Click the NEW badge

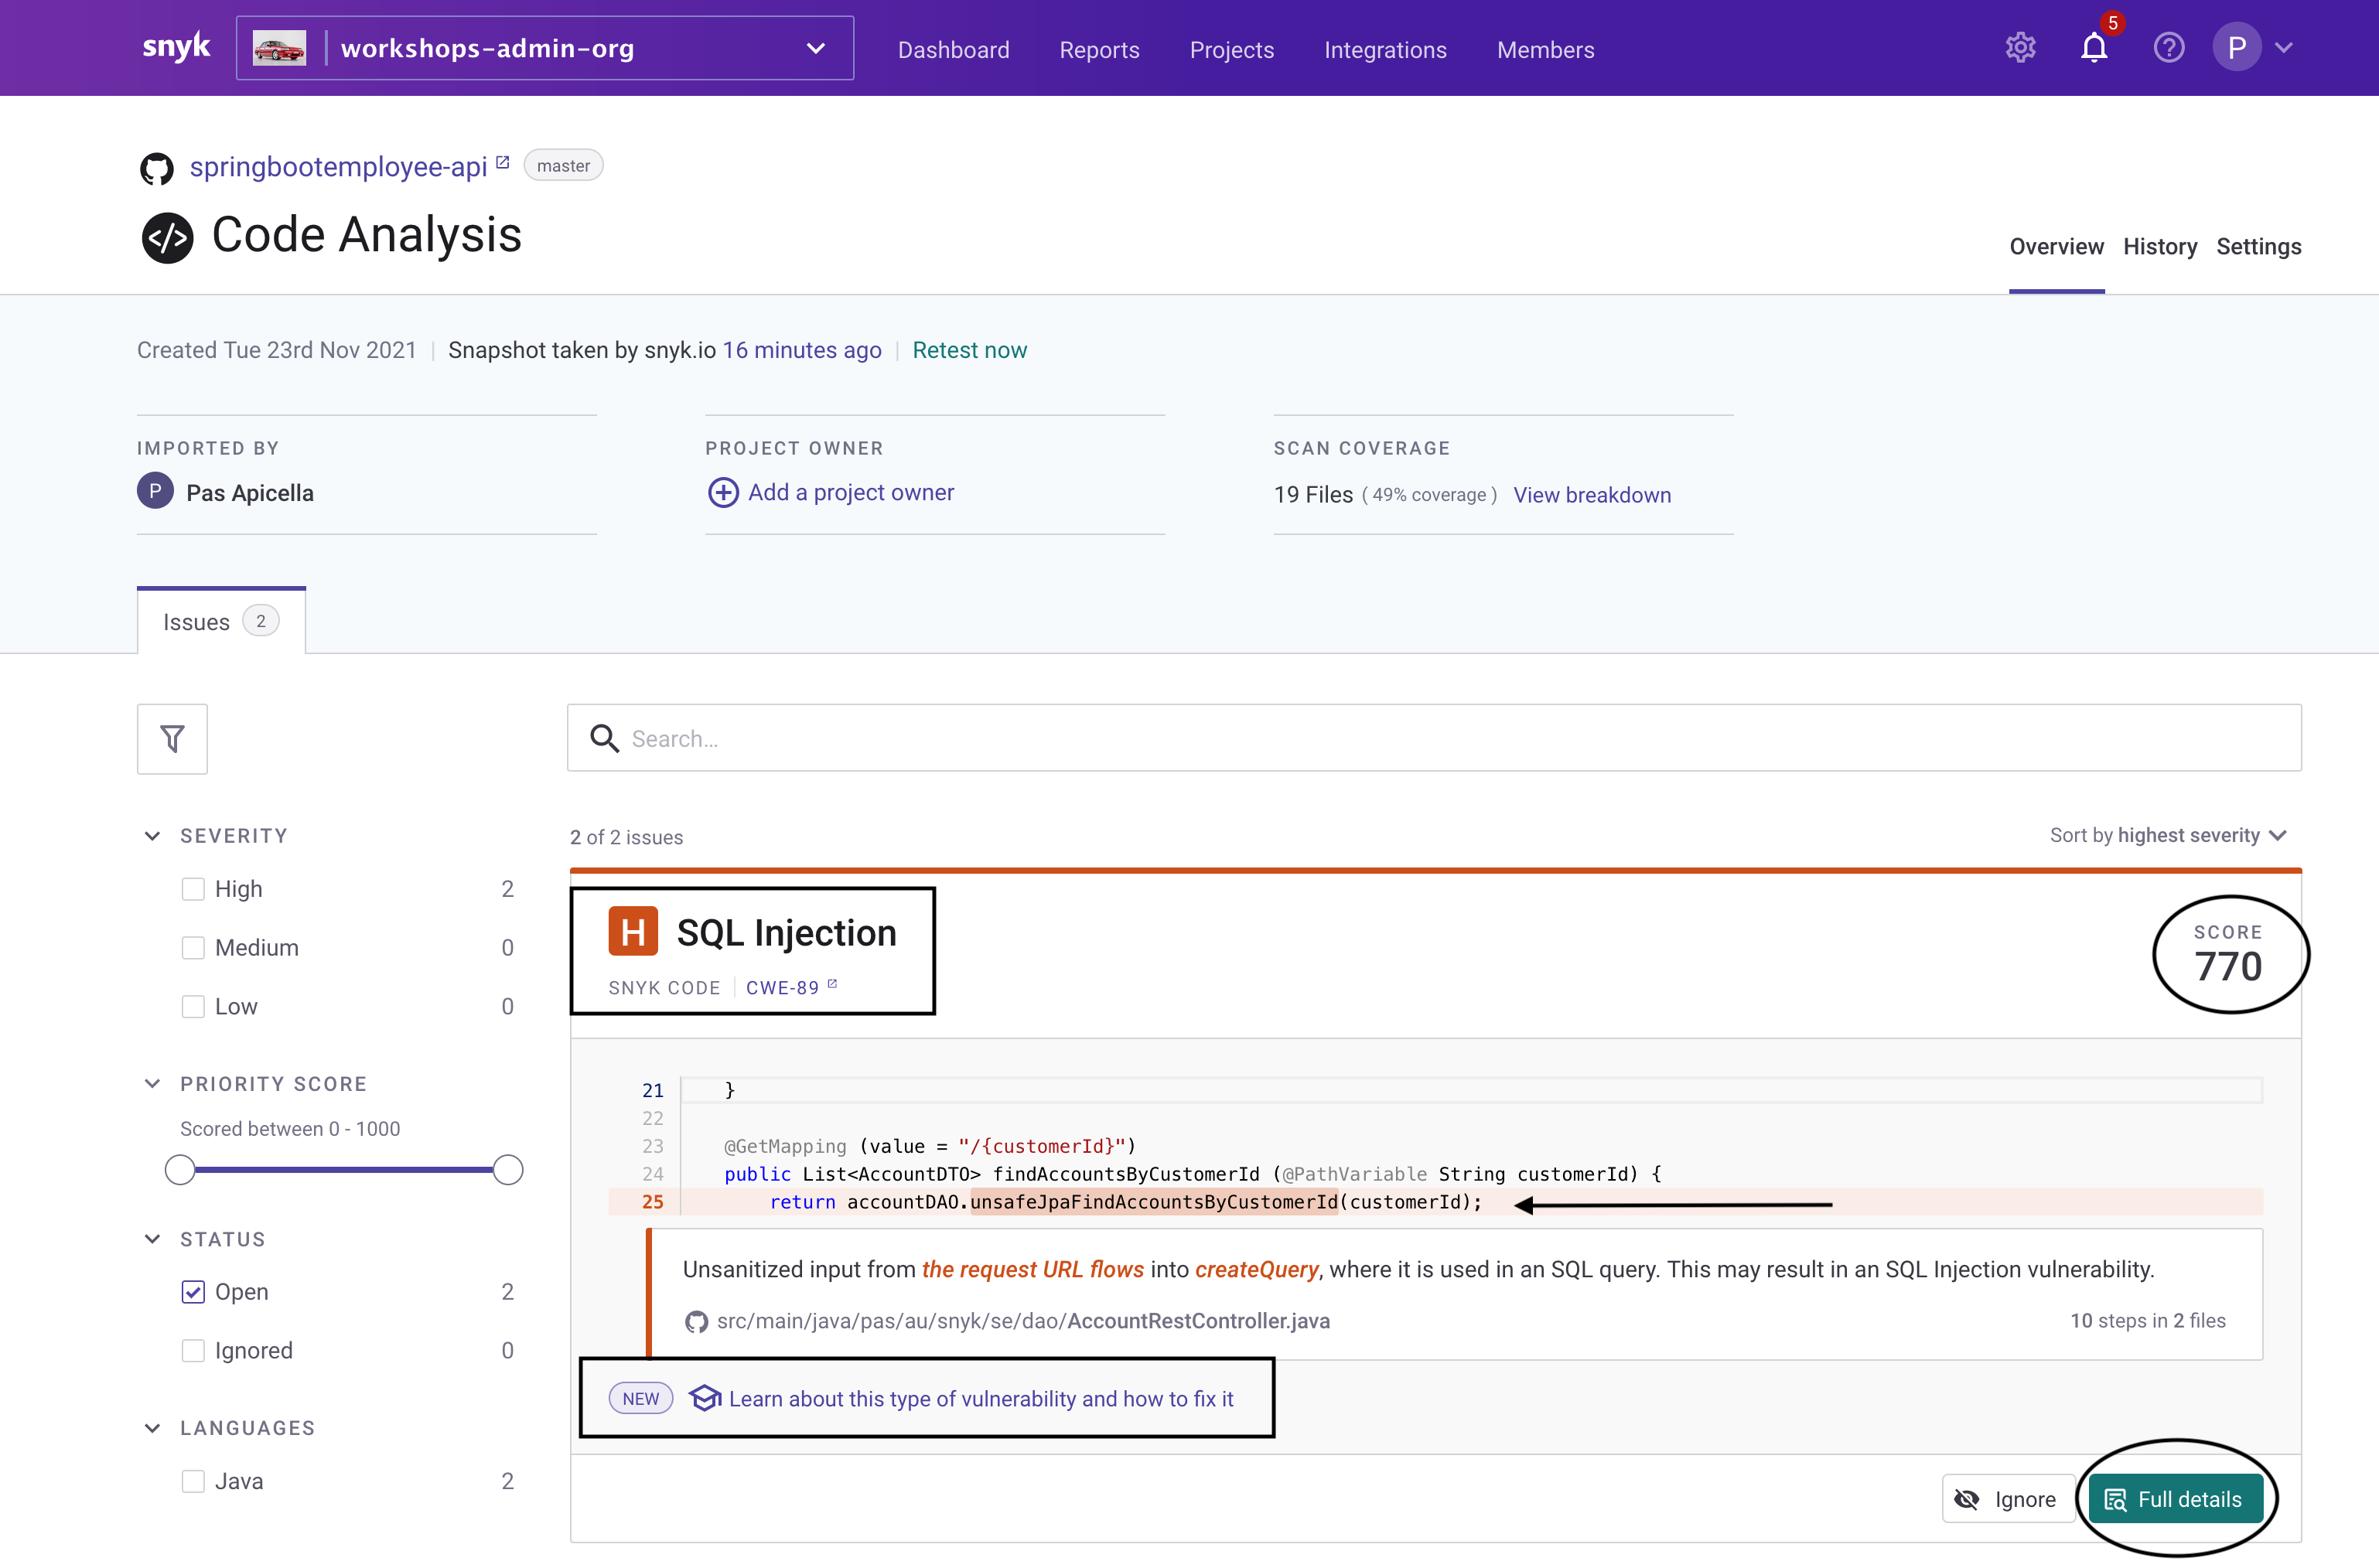(640, 1398)
